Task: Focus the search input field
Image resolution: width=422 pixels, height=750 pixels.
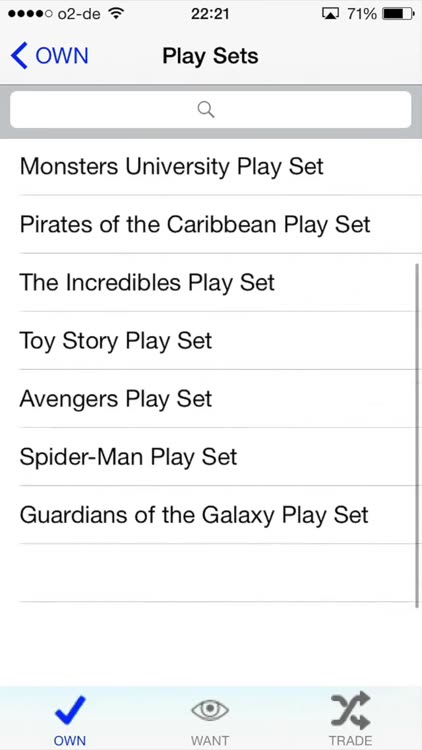Action: click(x=211, y=110)
